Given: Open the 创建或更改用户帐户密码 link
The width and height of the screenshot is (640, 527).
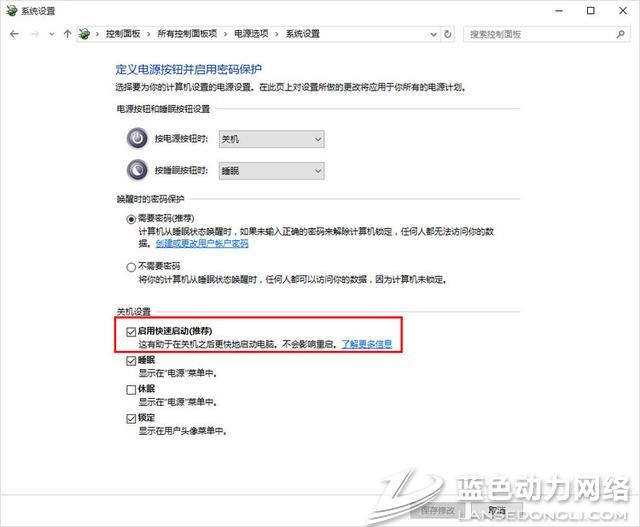Looking at the screenshot, I should point(201,243).
